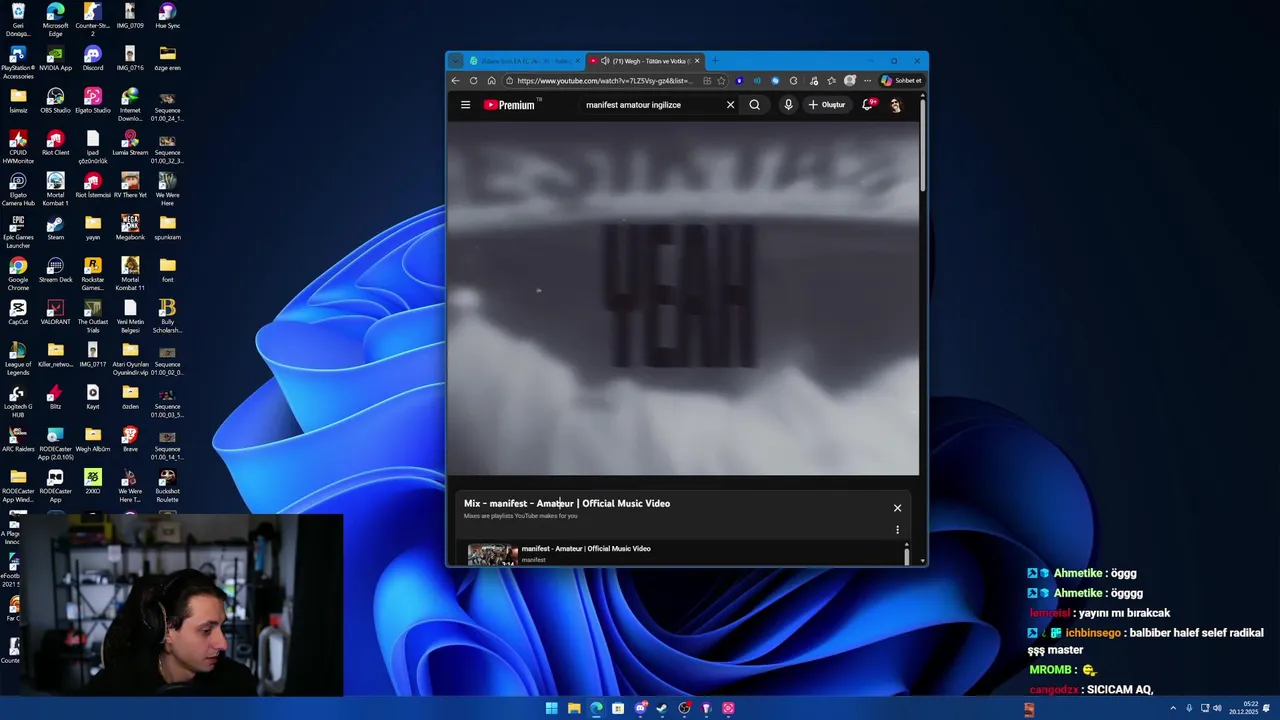The width and height of the screenshot is (1280, 720).
Task: Start voice search with the microphone
Action: (788, 105)
